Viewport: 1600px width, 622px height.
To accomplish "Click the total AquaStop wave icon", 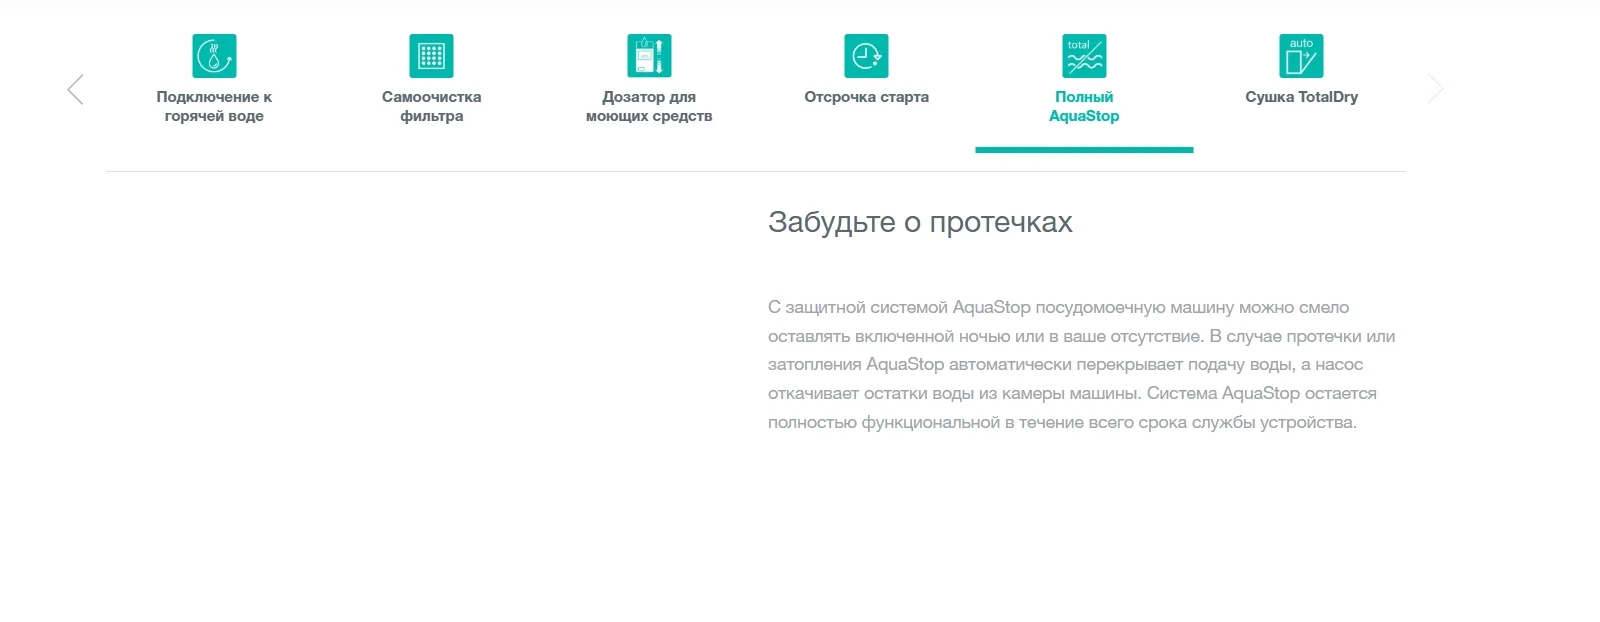I will [x=1084, y=56].
